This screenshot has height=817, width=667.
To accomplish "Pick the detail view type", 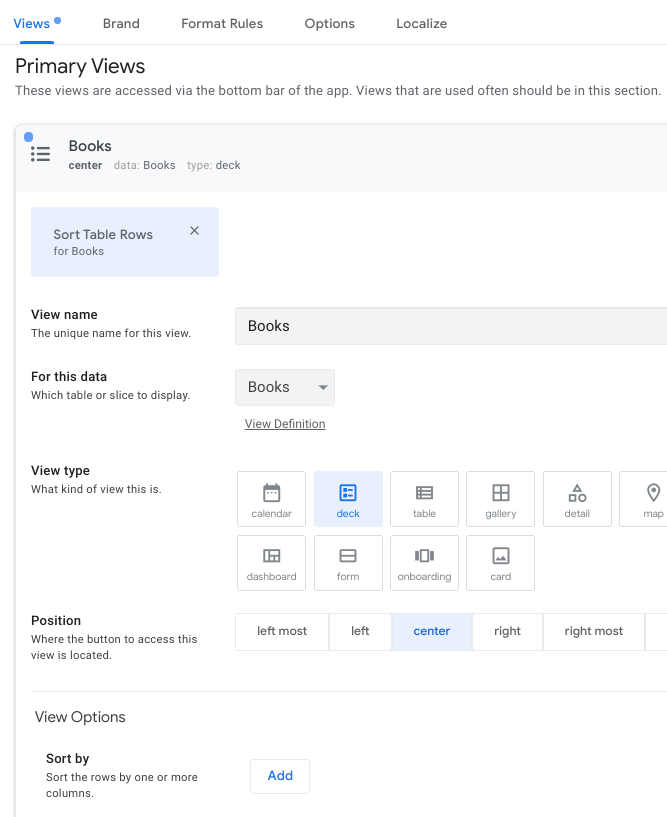I will 577,498.
